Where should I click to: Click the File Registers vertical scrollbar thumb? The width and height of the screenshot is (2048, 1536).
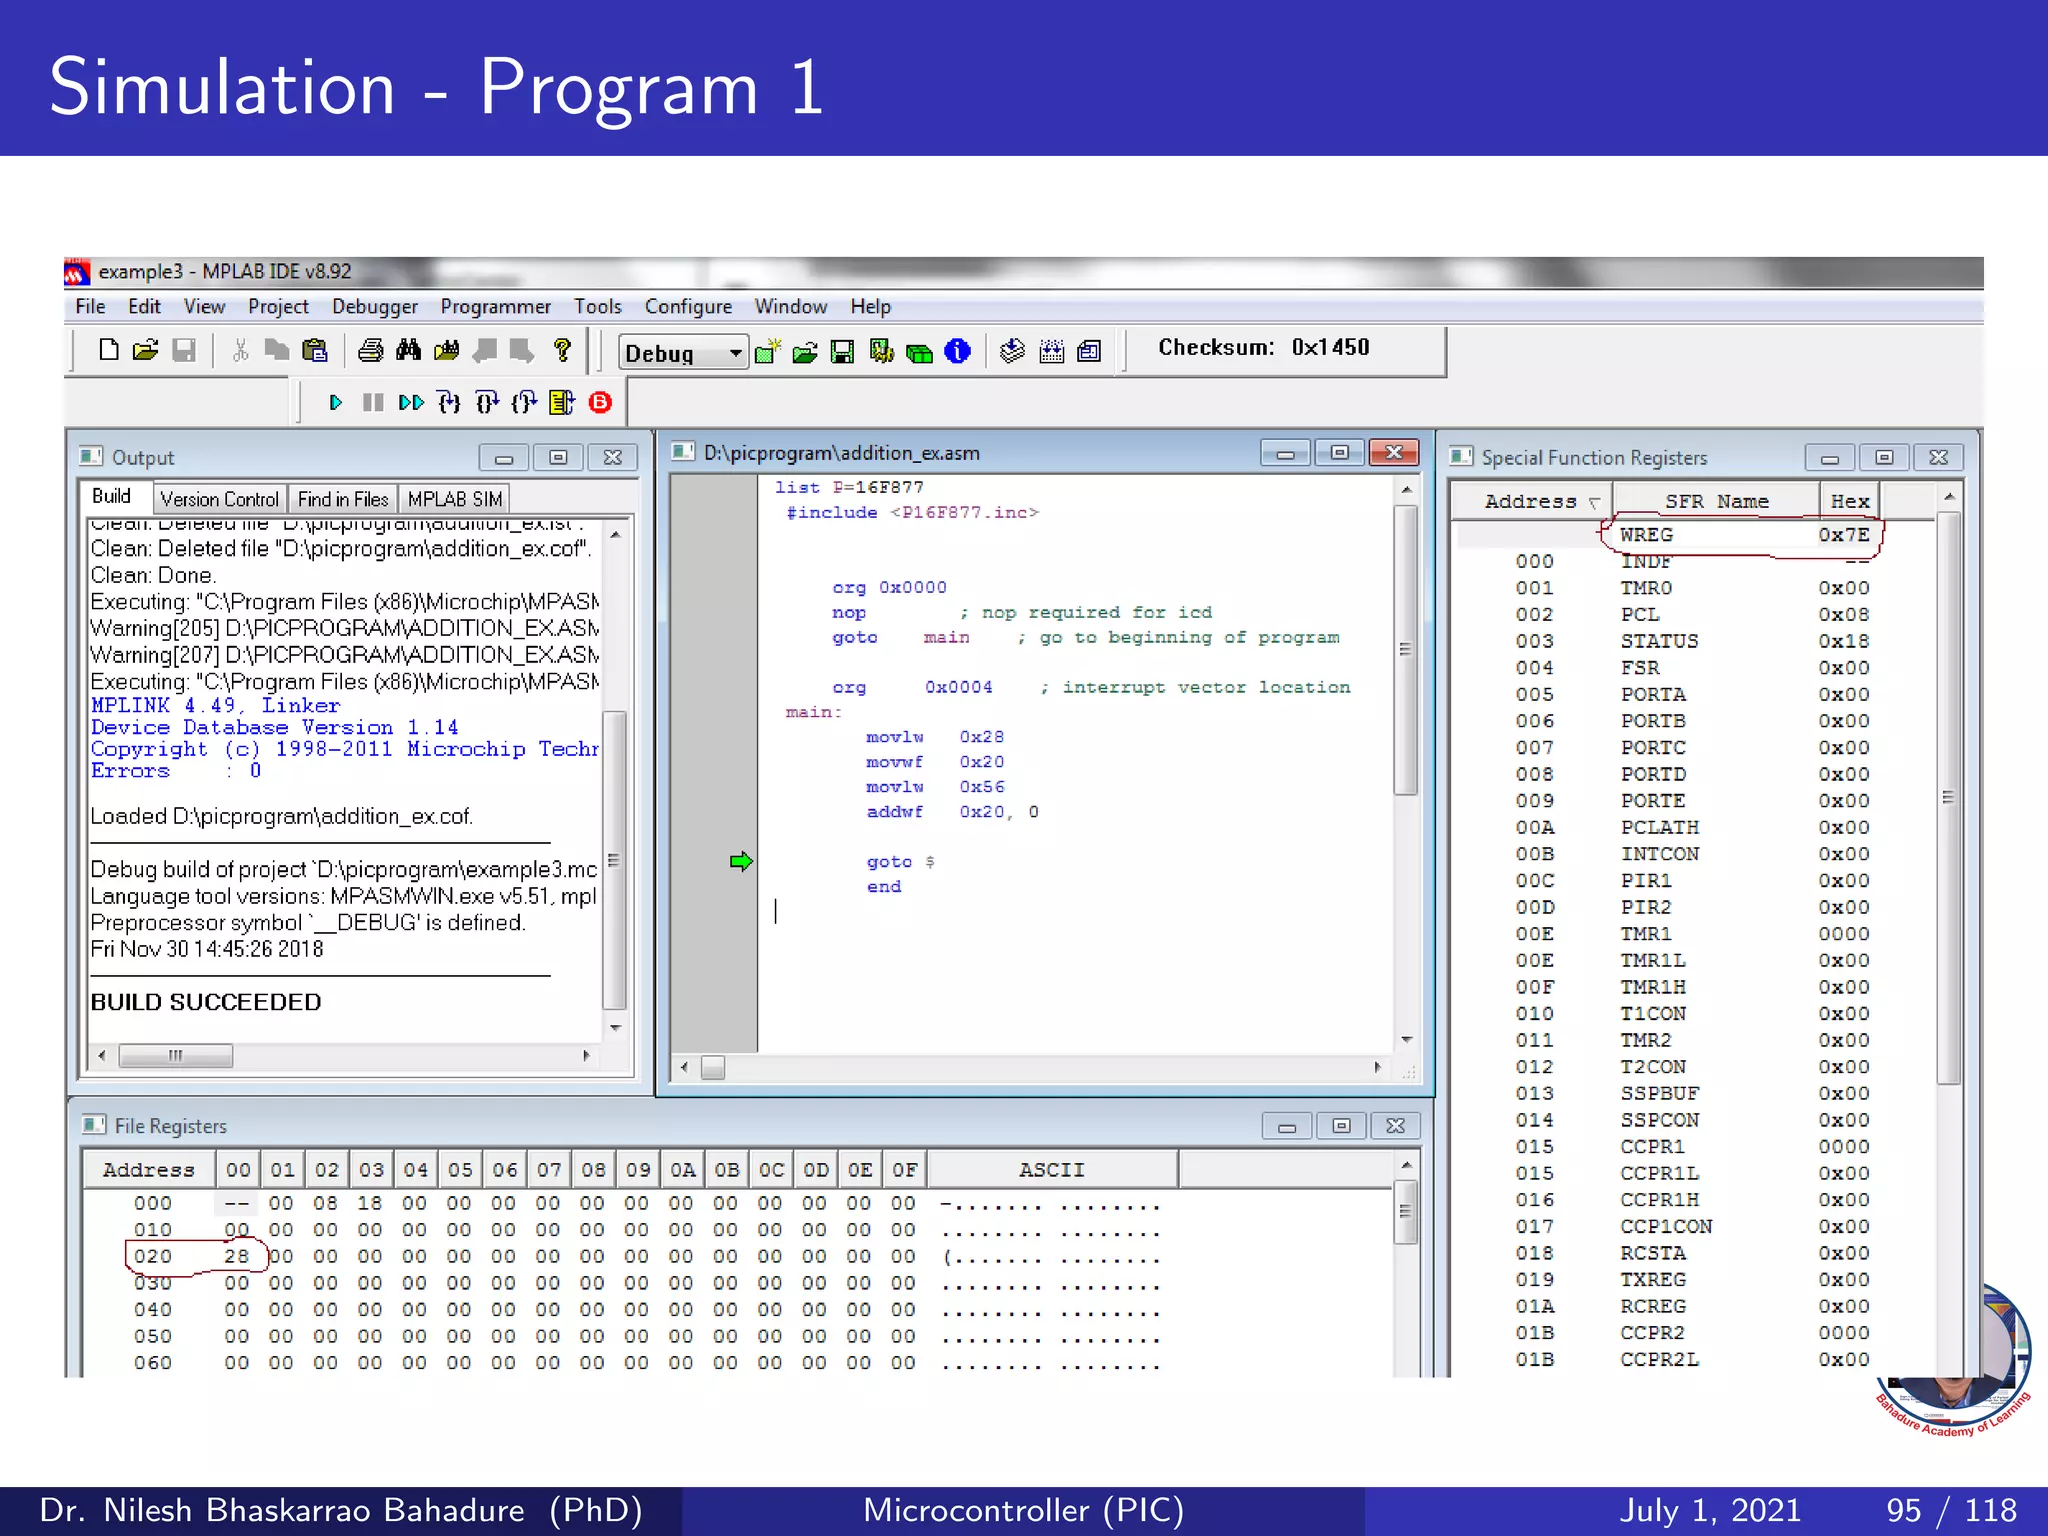[1405, 1212]
